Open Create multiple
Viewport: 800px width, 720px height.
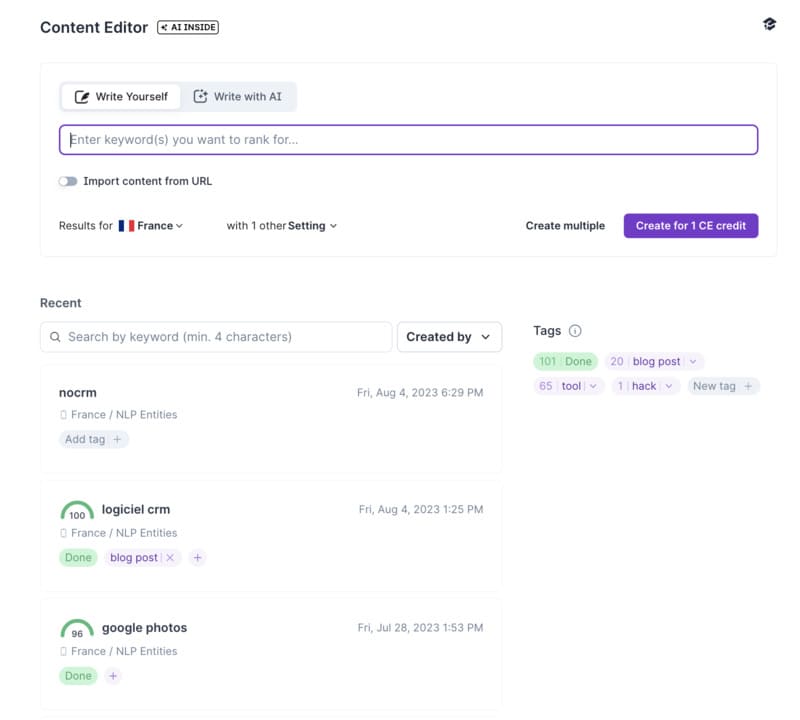pyautogui.click(x=565, y=226)
